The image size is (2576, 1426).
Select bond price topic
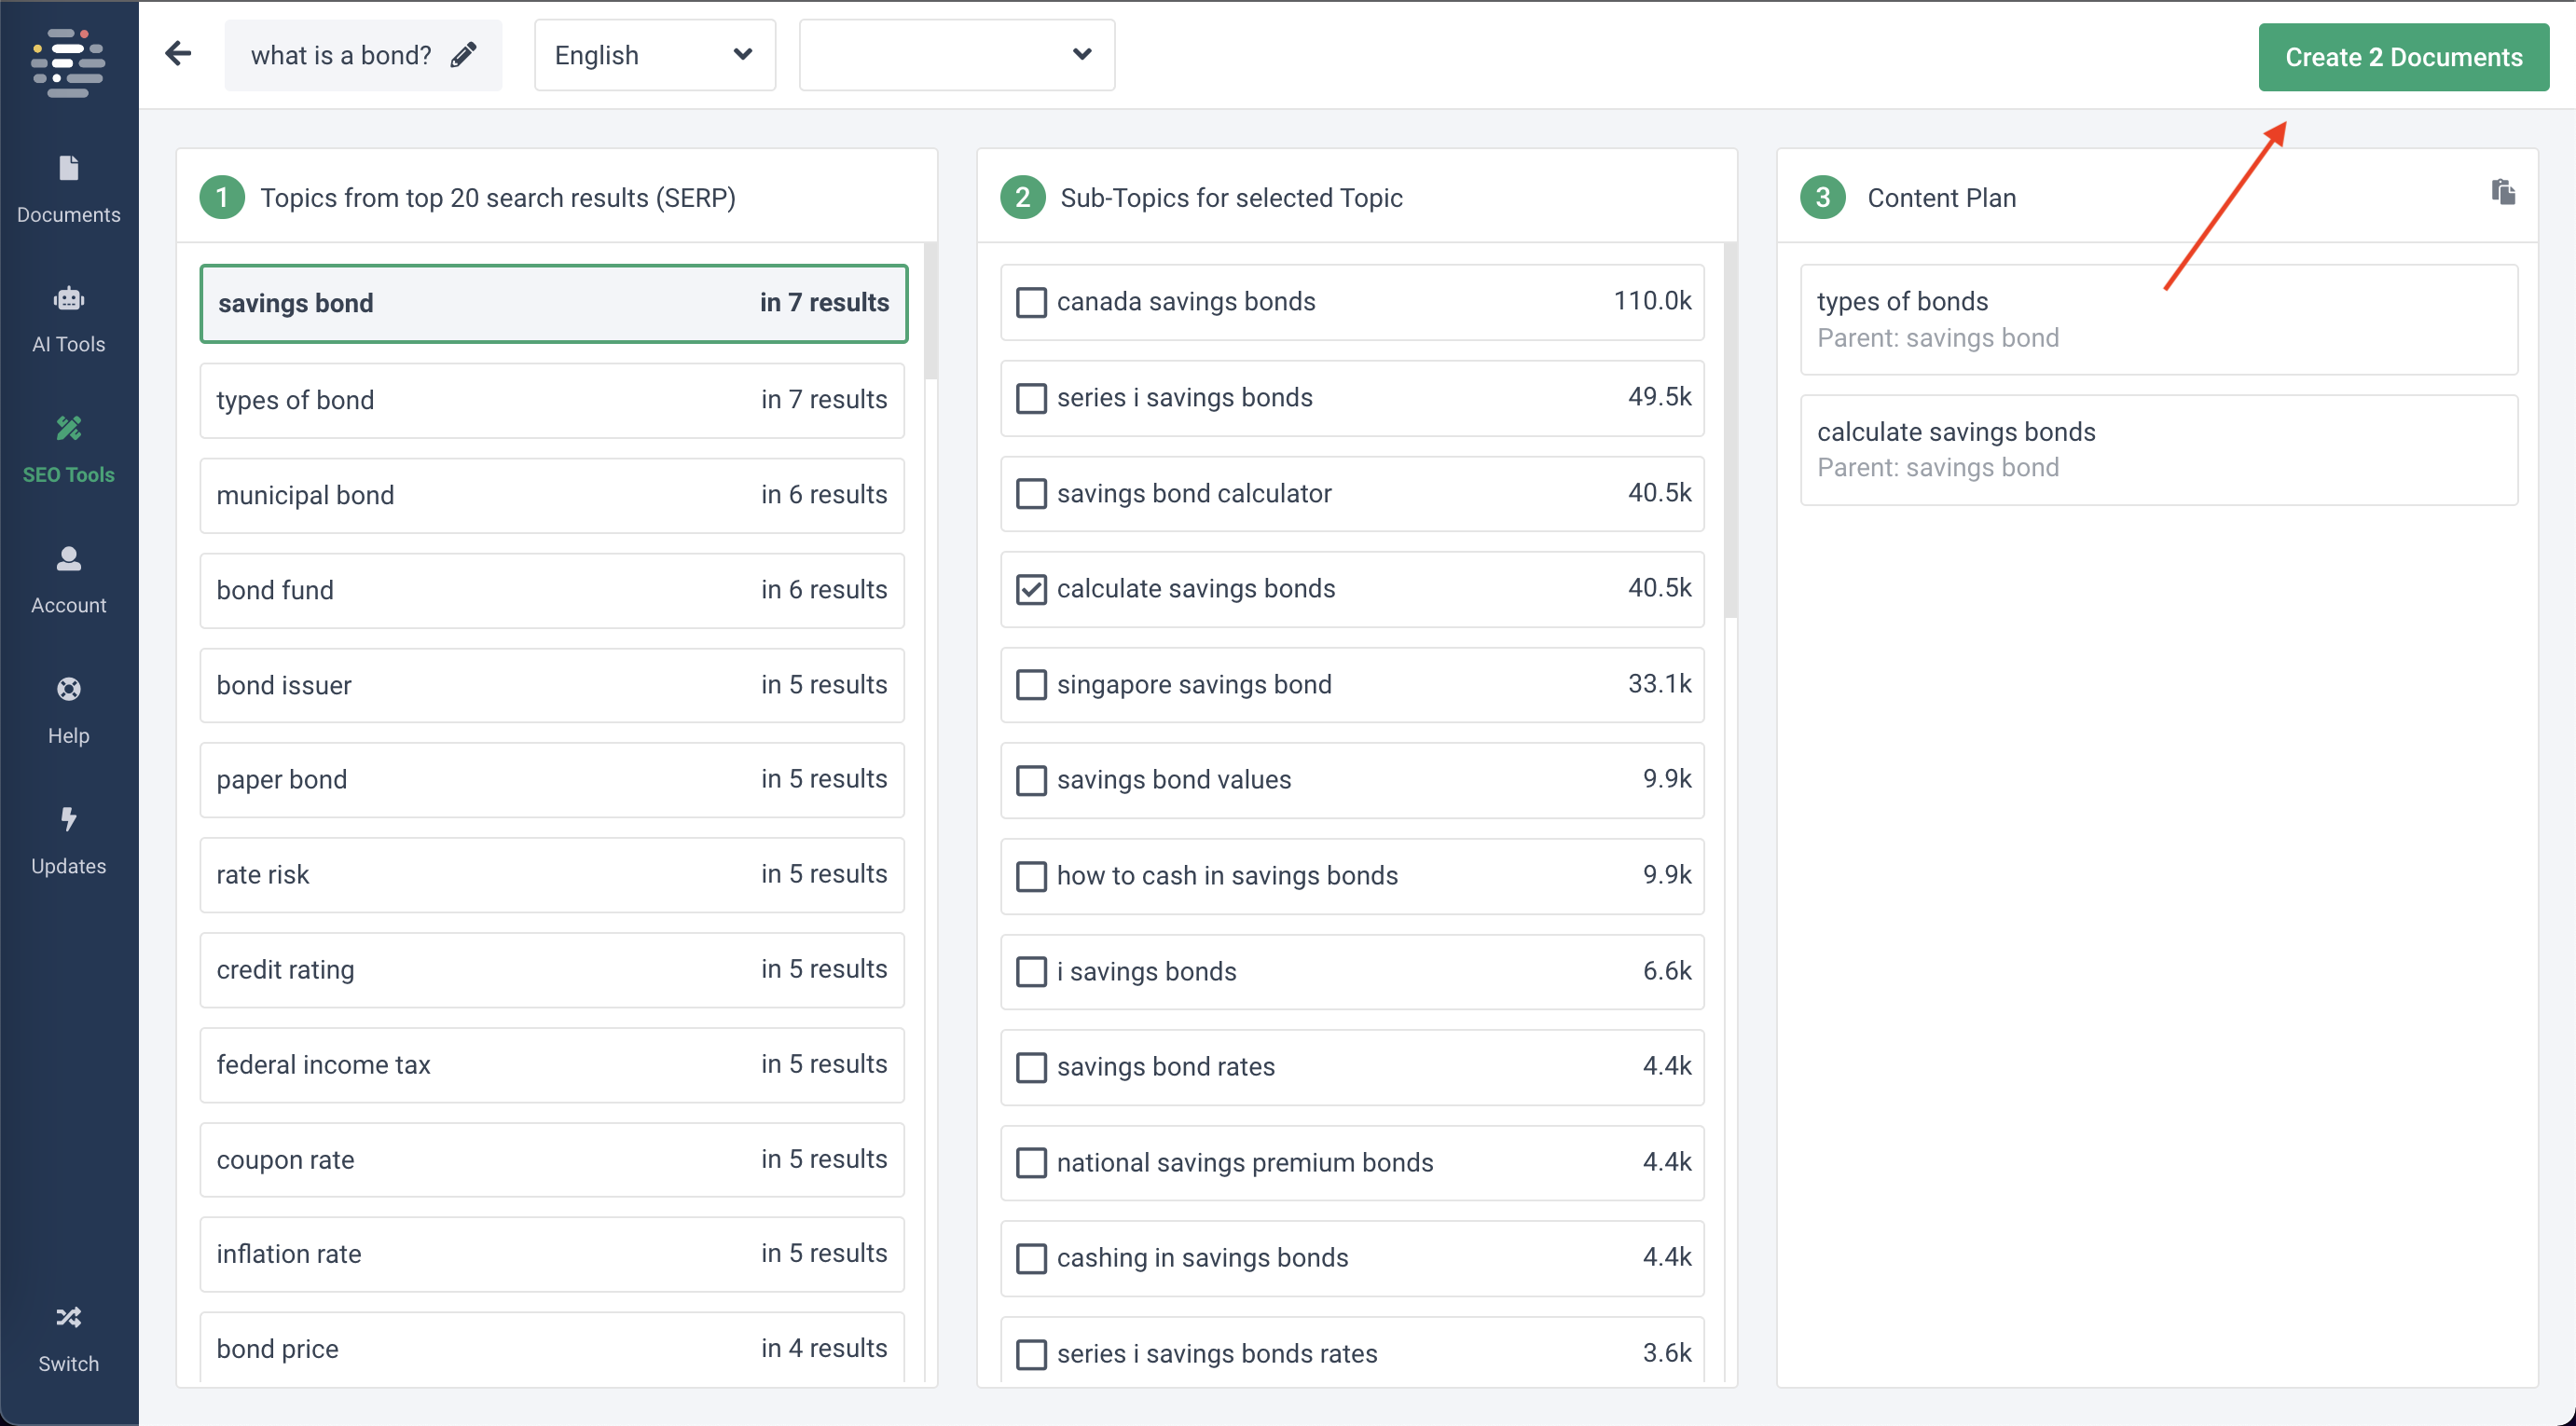tap(552, 1348)
